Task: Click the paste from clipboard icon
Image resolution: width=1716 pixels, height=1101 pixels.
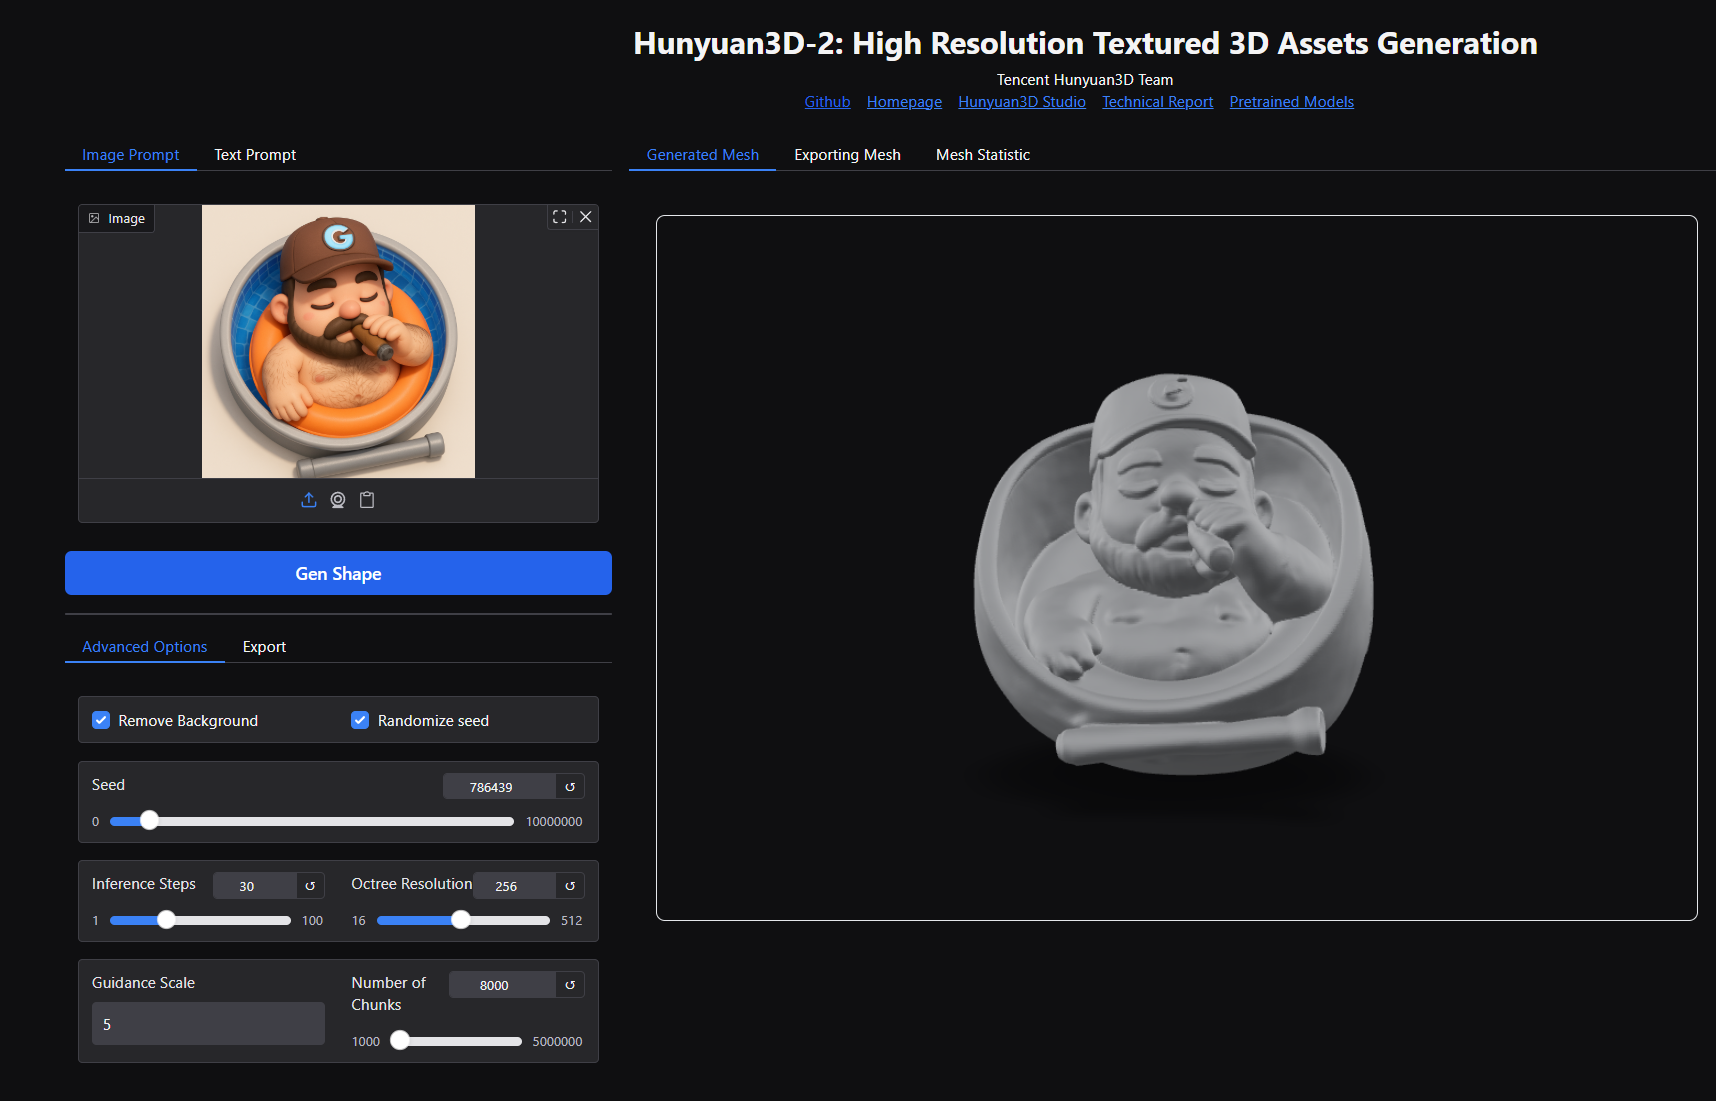Action: (x=367, y=500)
